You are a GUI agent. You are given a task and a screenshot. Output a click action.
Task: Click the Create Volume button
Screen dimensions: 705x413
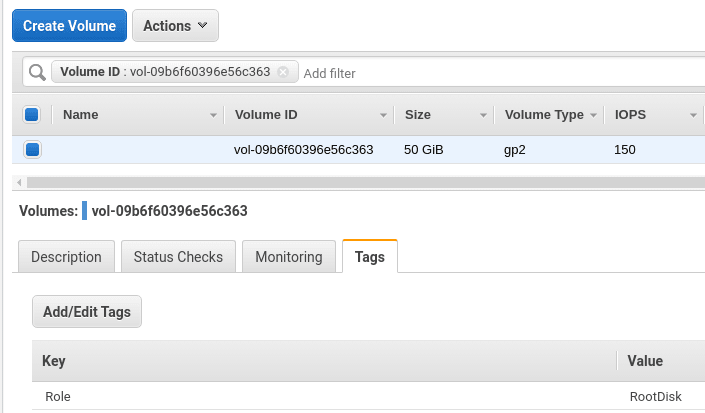[x=69, y=26]
